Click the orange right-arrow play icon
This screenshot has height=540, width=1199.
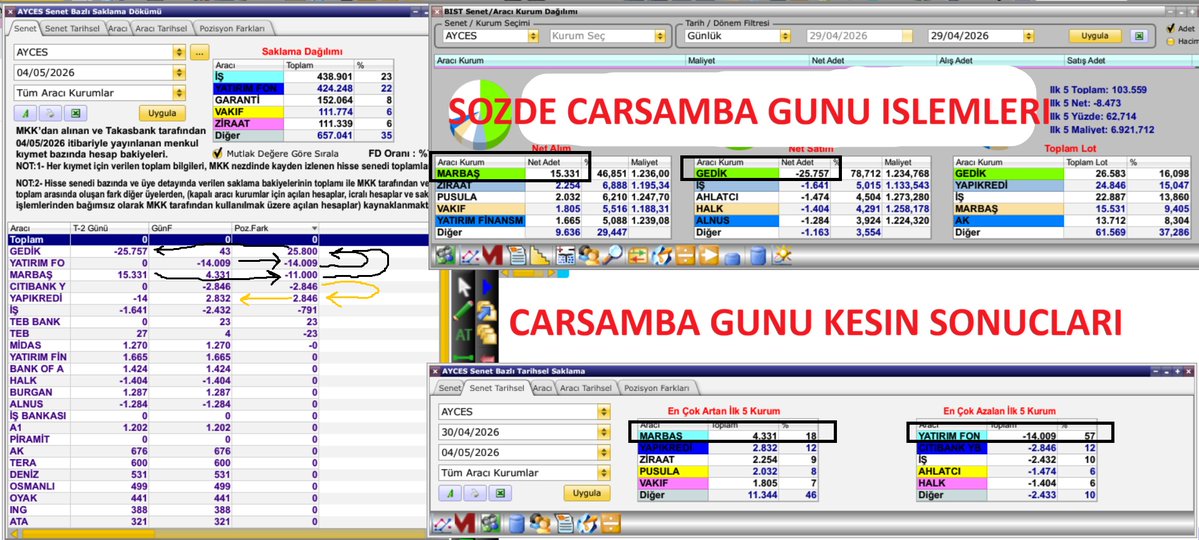pyautogui.click(x=709, y=255)
